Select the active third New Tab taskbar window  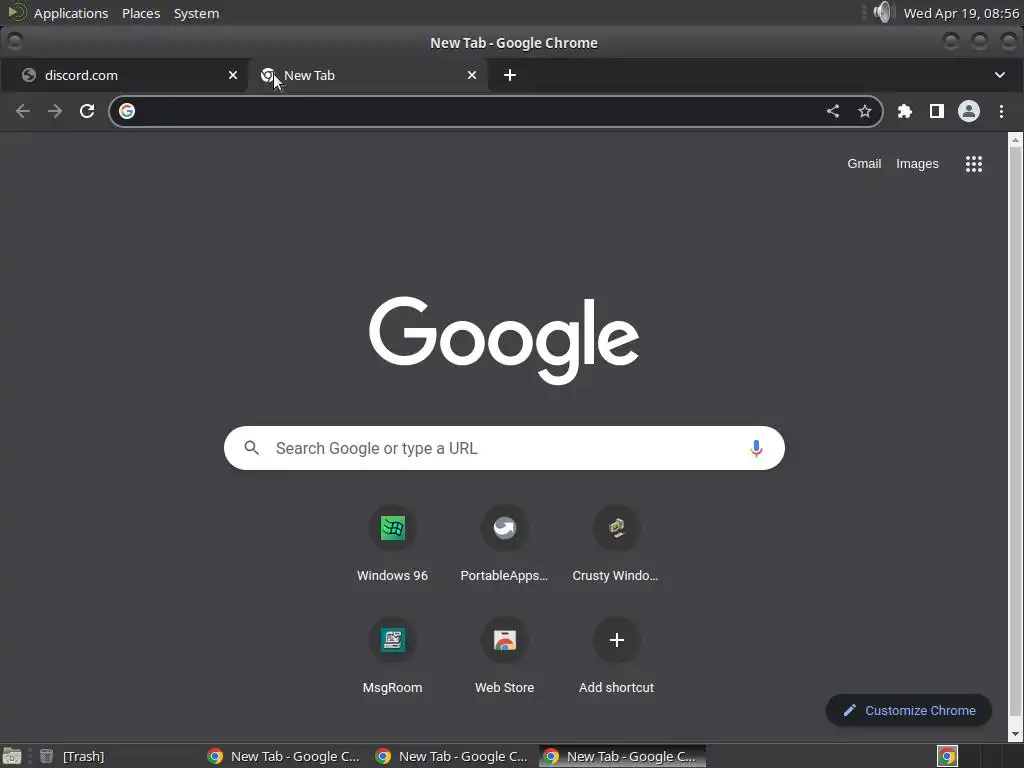click(622, 756)
